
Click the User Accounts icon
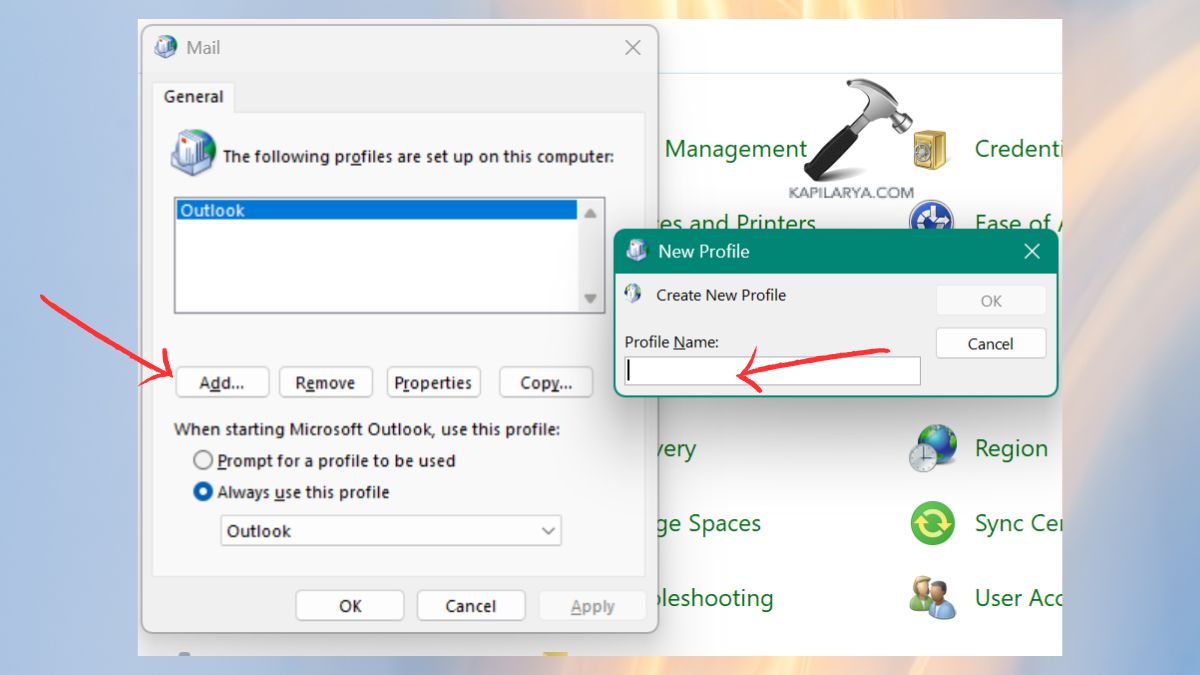click(x=931, y=597)
